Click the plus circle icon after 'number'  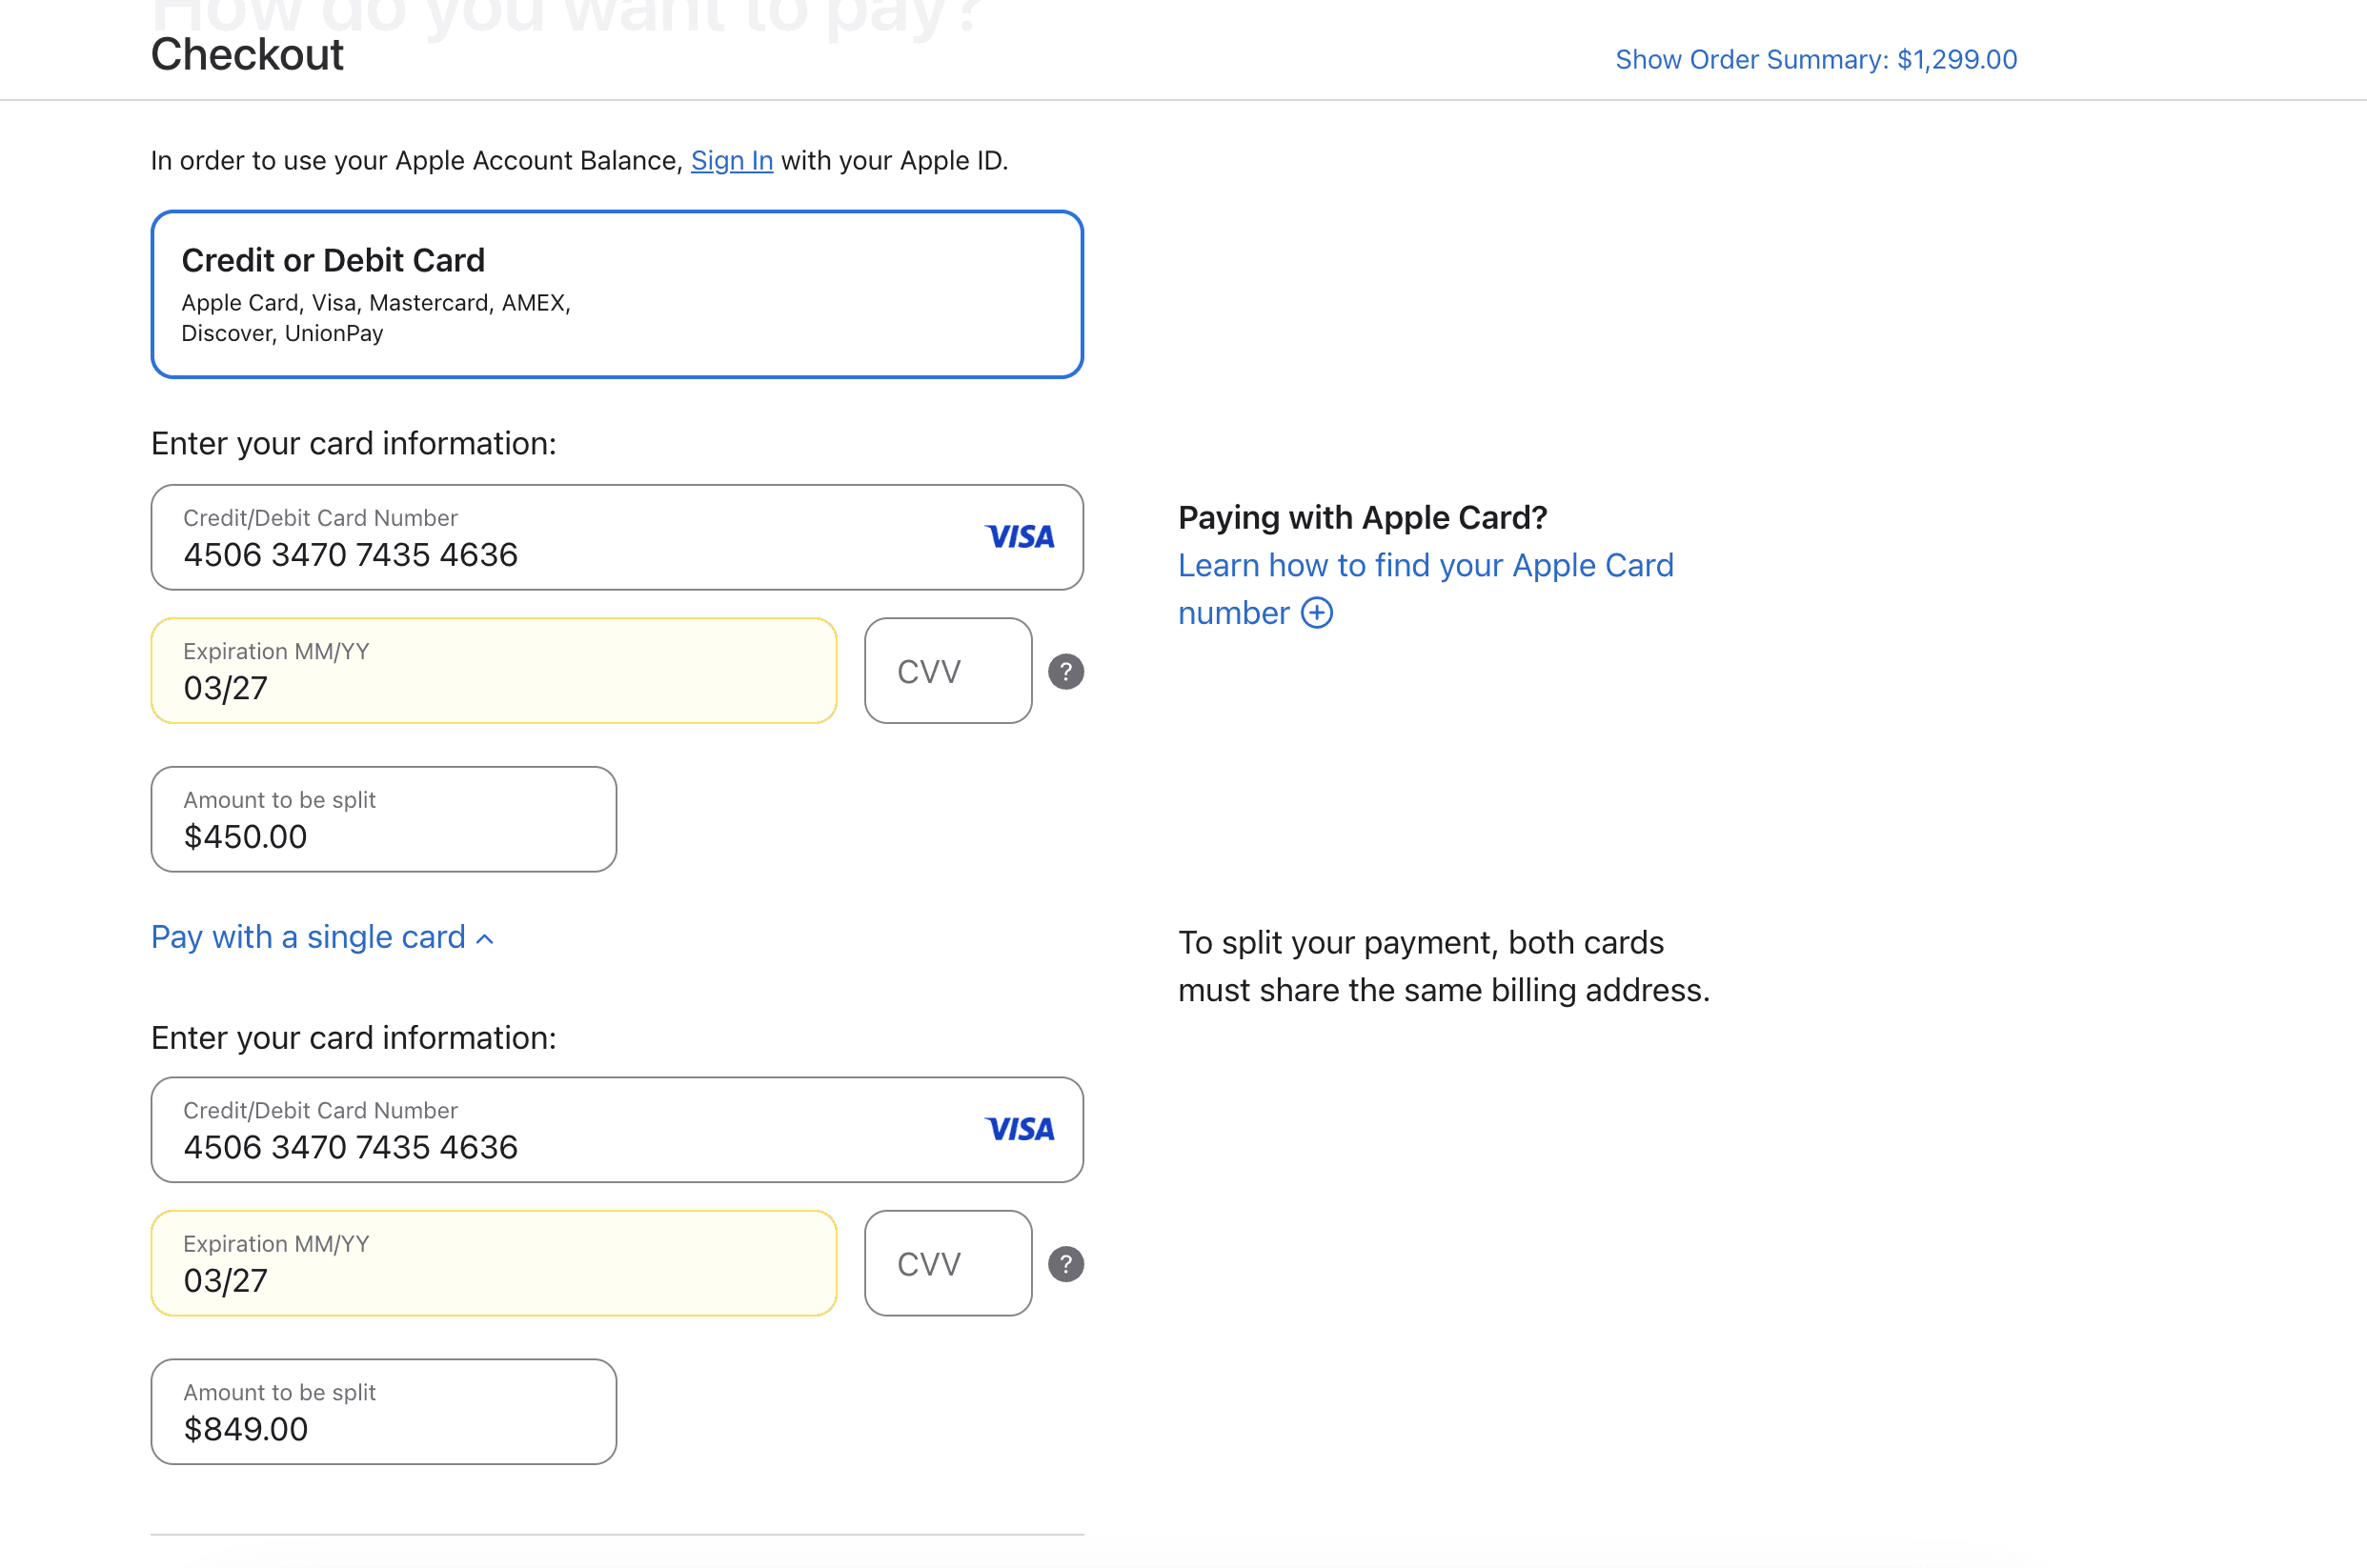1316,613
